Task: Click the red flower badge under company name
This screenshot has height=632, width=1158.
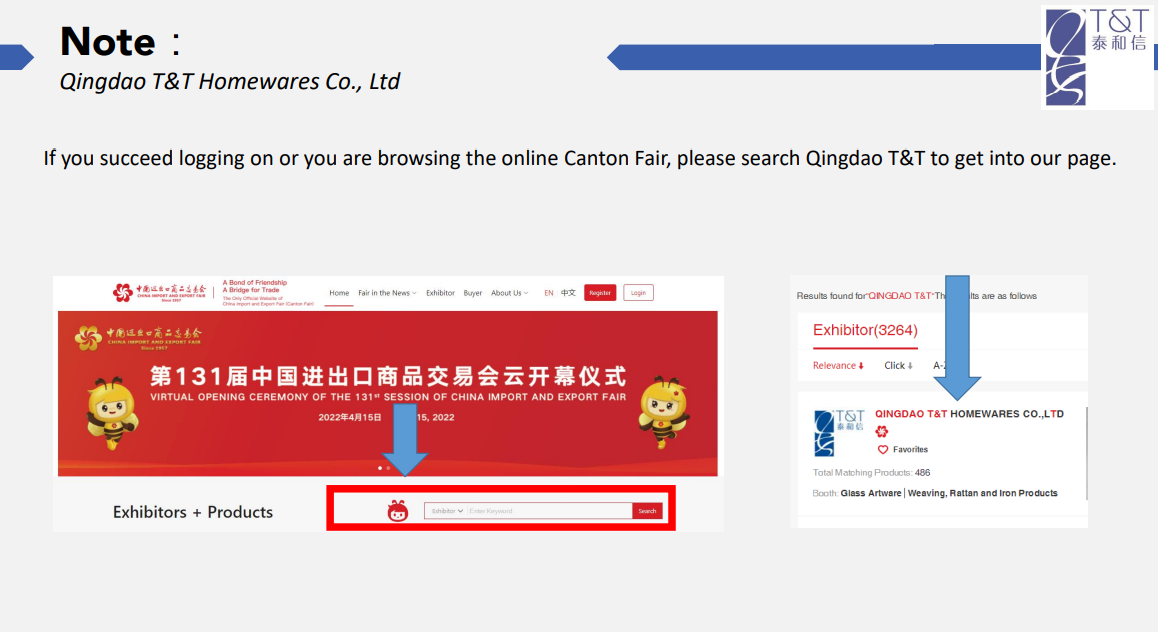Action: 882,432
